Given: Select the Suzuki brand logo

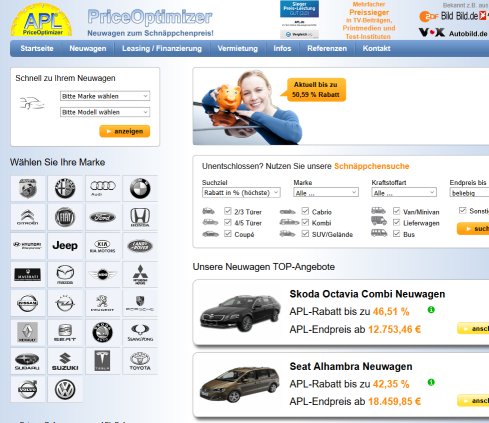Looking at the screenshot, I should (65, 361).
